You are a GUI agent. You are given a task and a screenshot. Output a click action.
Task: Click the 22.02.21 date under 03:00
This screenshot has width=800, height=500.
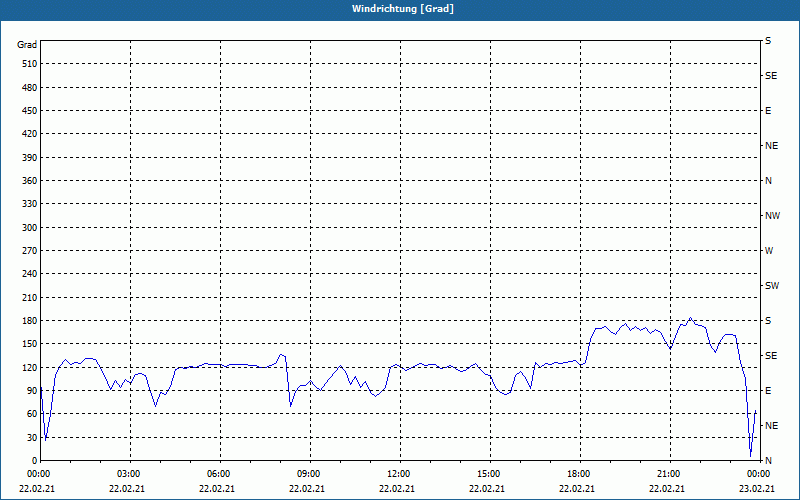tap(127, 488)
